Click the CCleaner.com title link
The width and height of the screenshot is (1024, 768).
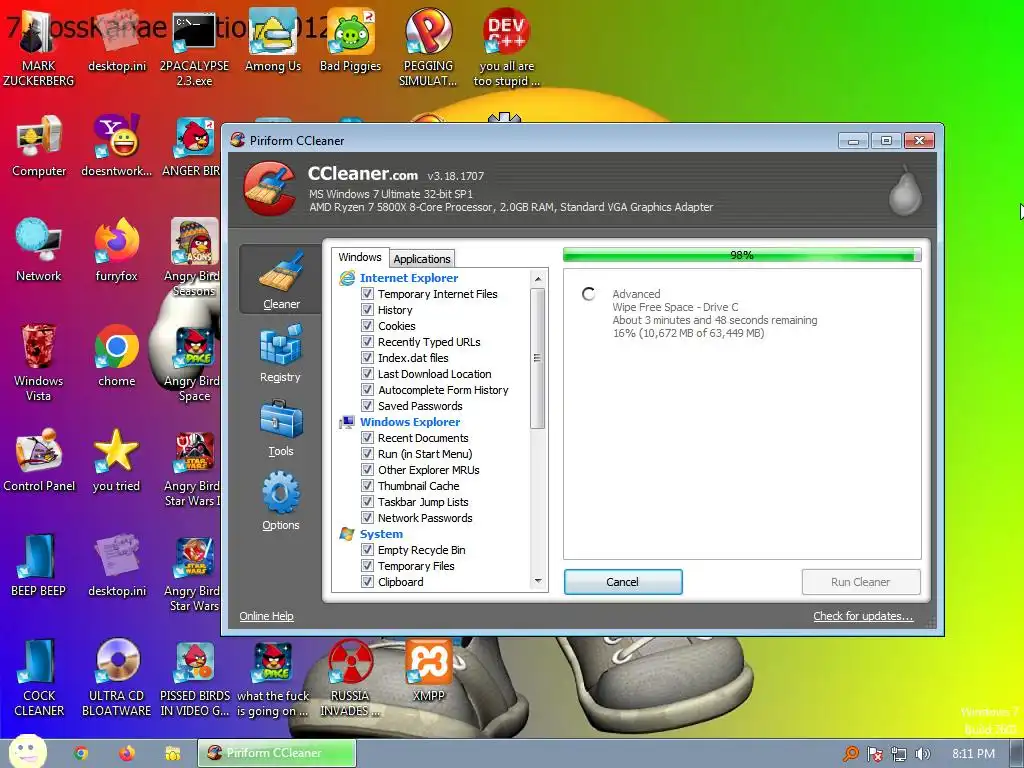(x=362, y=174)
